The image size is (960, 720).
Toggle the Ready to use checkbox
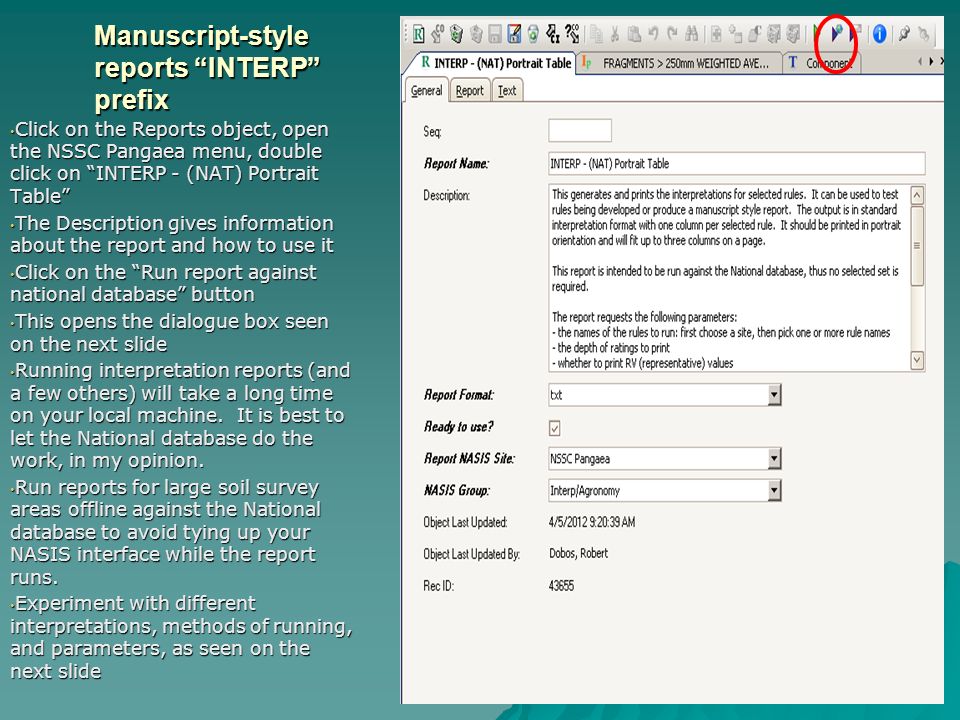555,428
